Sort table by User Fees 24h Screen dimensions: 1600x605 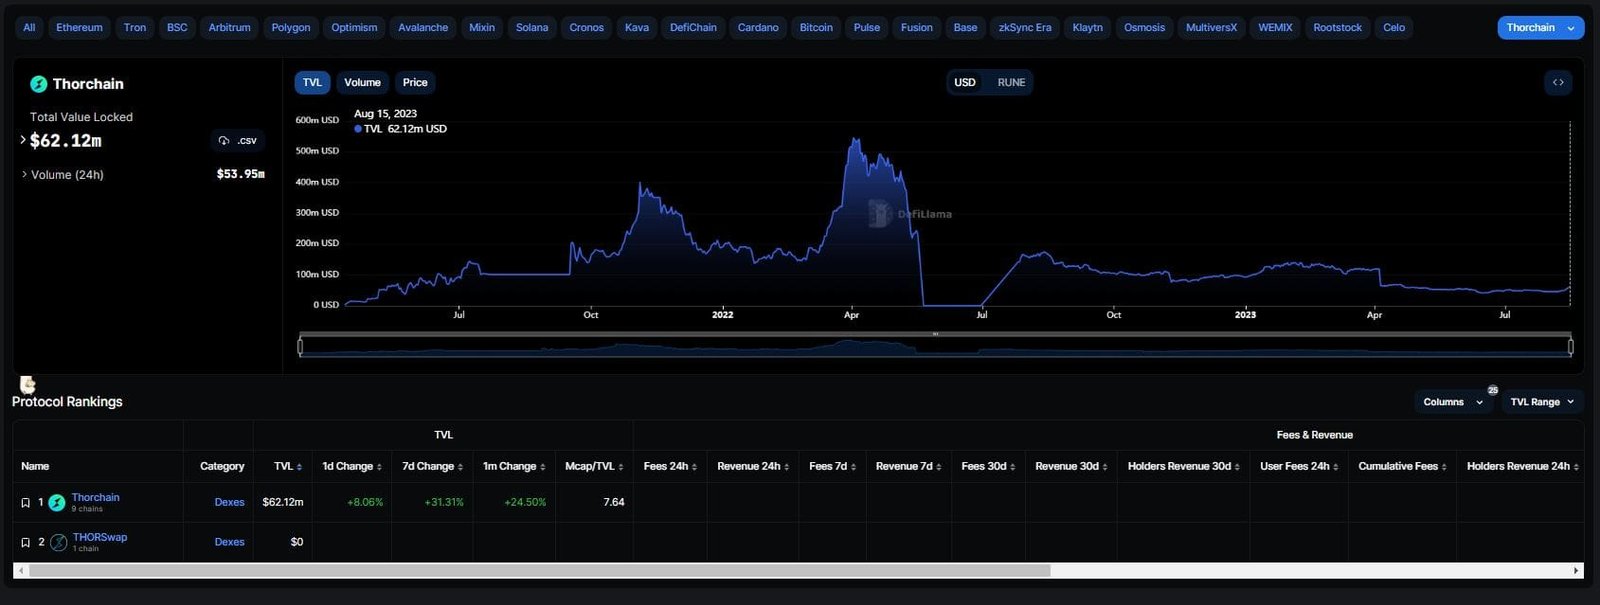coord(1299,467)
